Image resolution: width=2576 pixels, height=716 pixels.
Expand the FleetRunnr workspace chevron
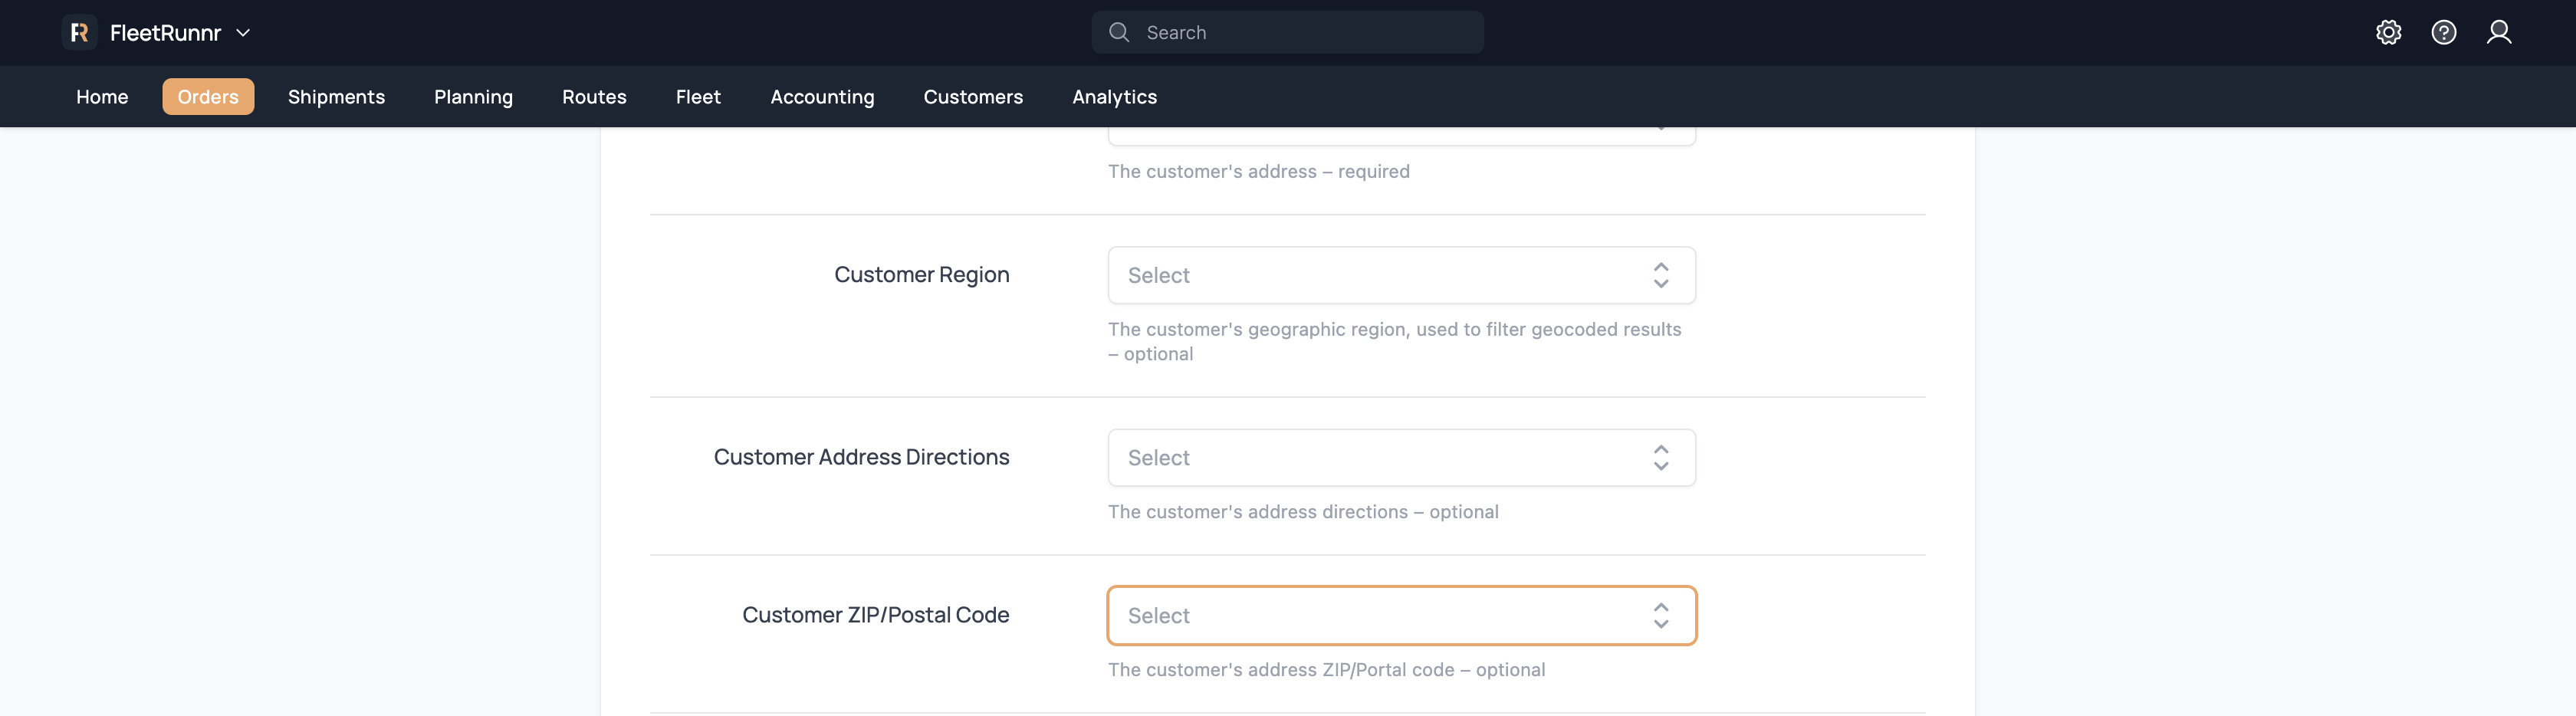coord(243,33)
